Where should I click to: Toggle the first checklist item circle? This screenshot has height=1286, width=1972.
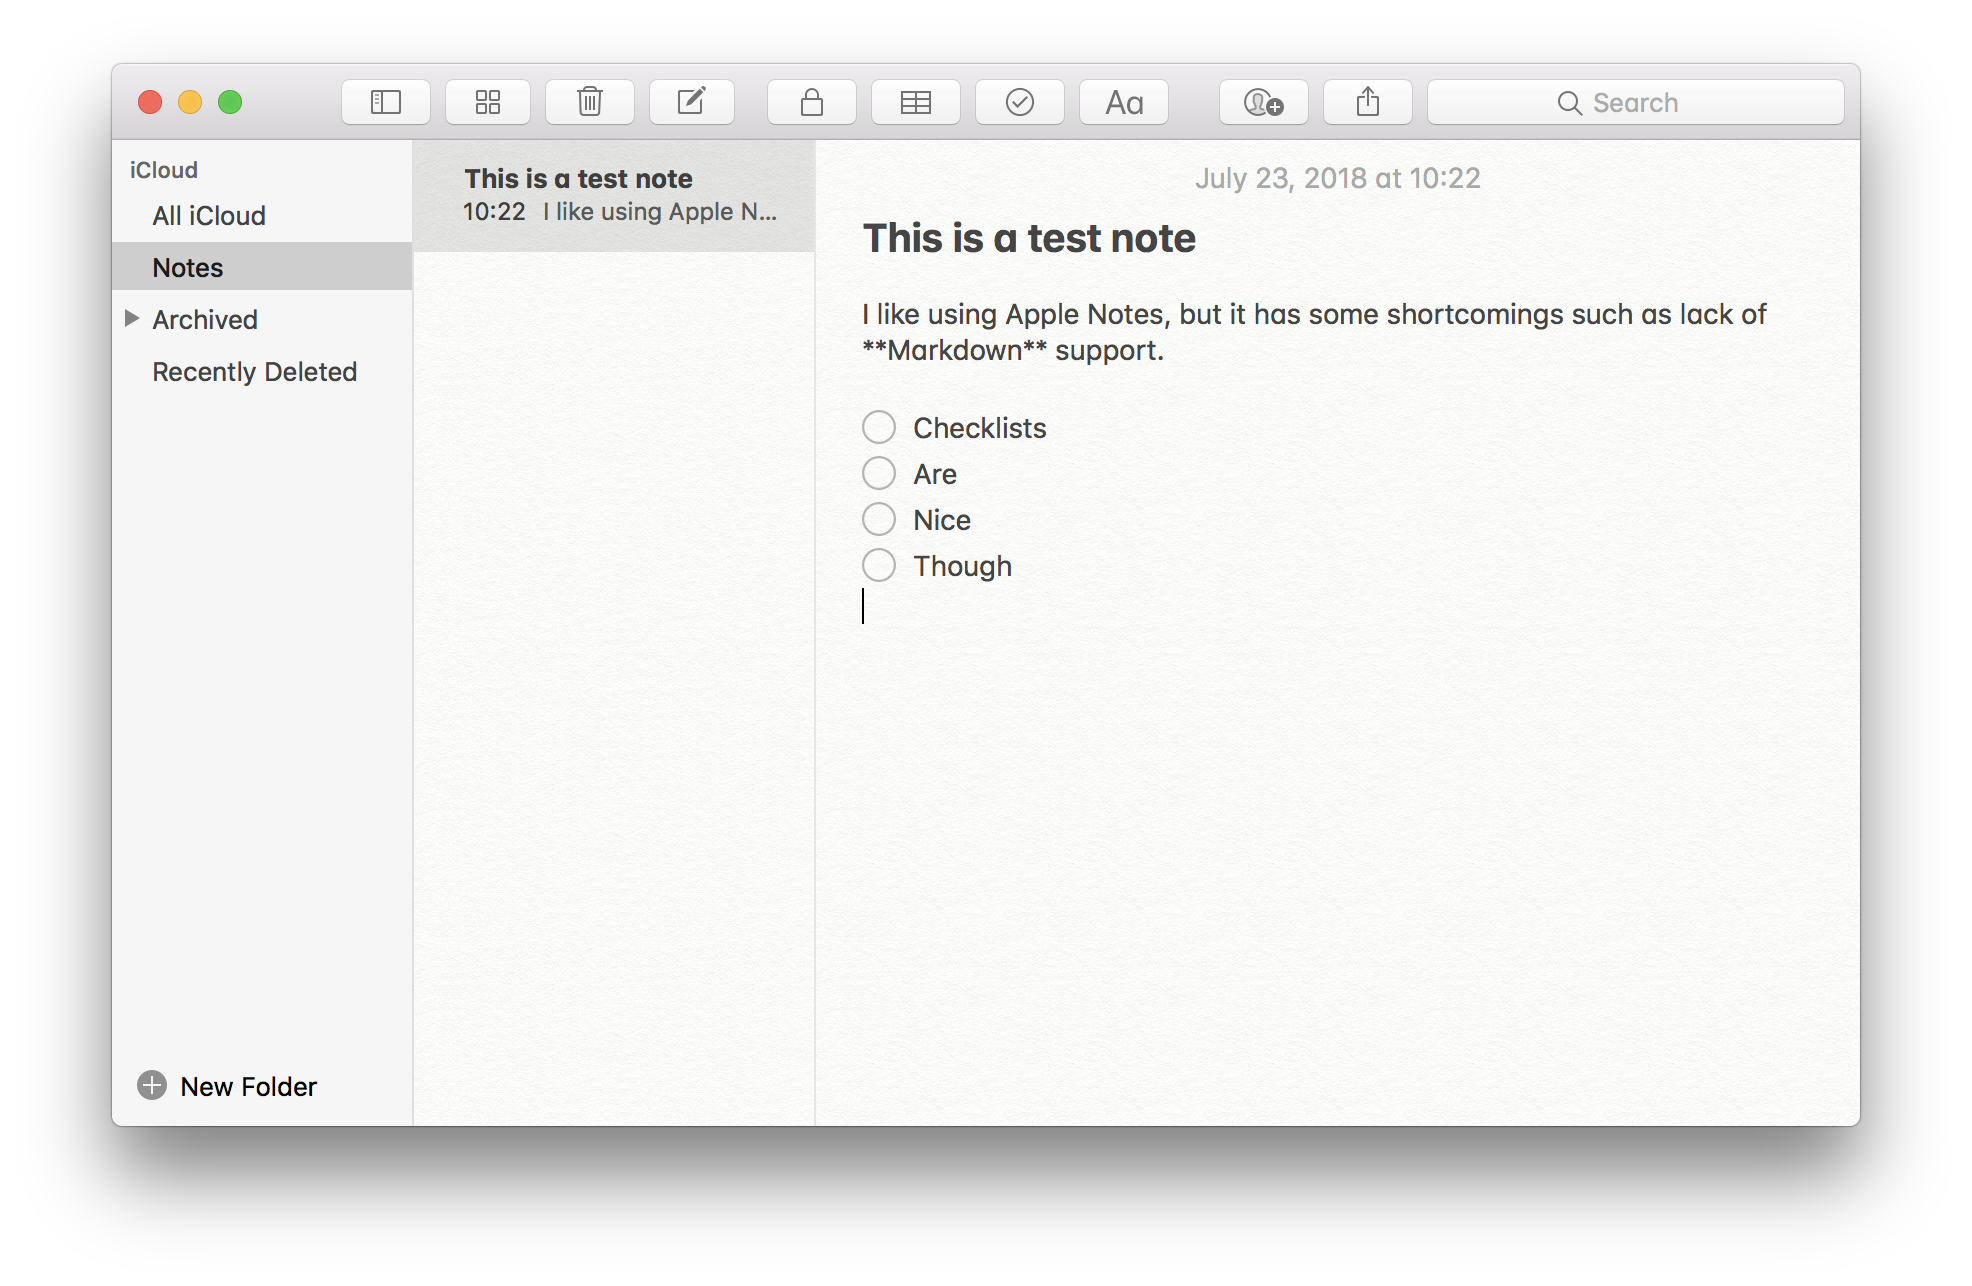point(880,427)
